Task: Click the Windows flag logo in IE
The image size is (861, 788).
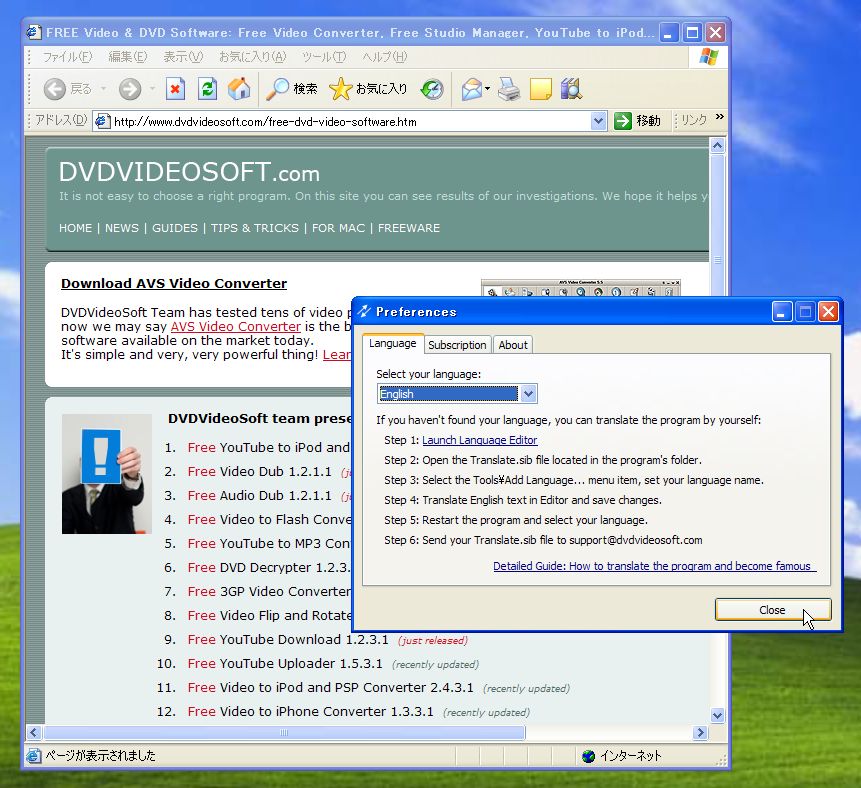Action: [708, 57]
